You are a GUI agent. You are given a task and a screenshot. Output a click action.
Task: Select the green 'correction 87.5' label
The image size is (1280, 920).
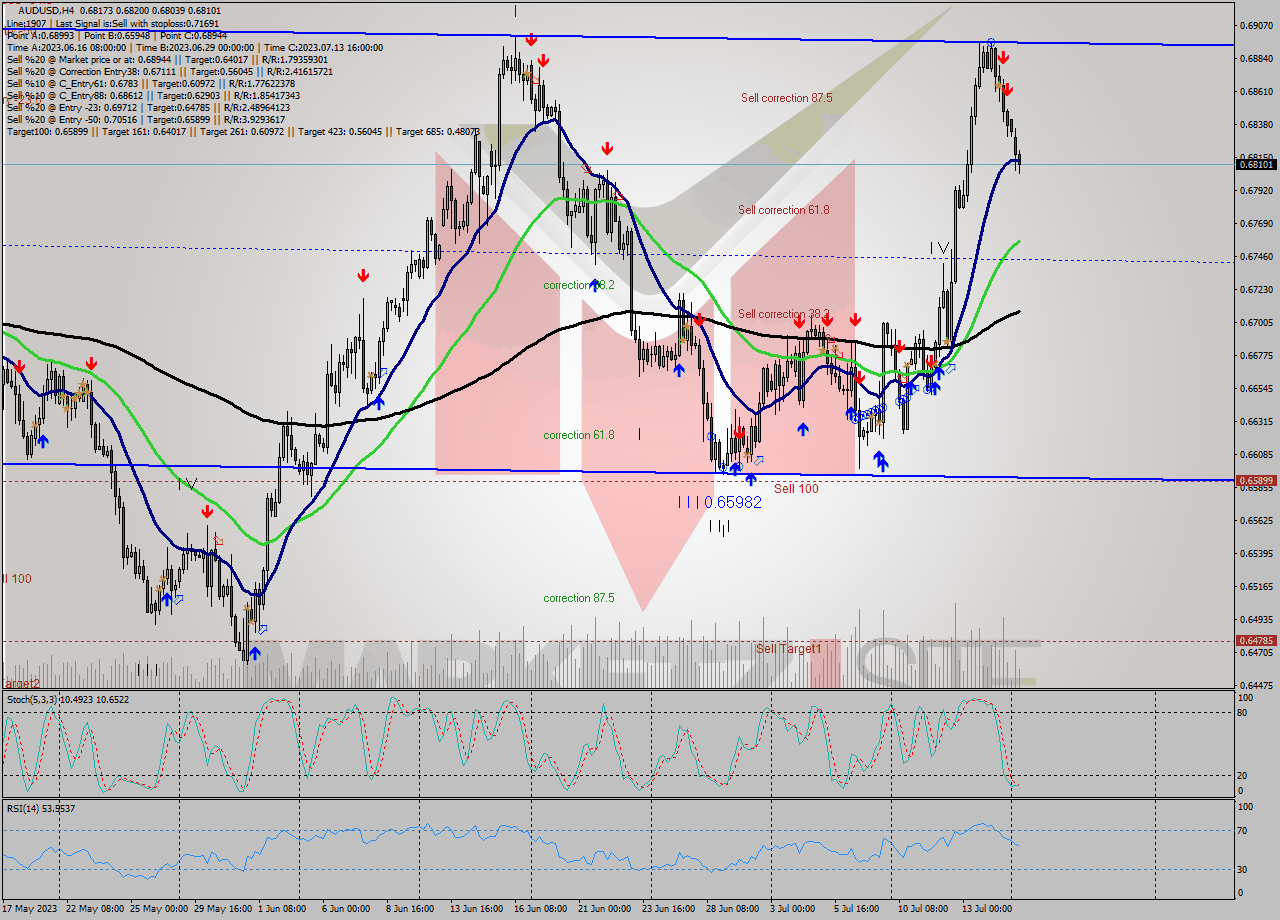coord(579,598)
